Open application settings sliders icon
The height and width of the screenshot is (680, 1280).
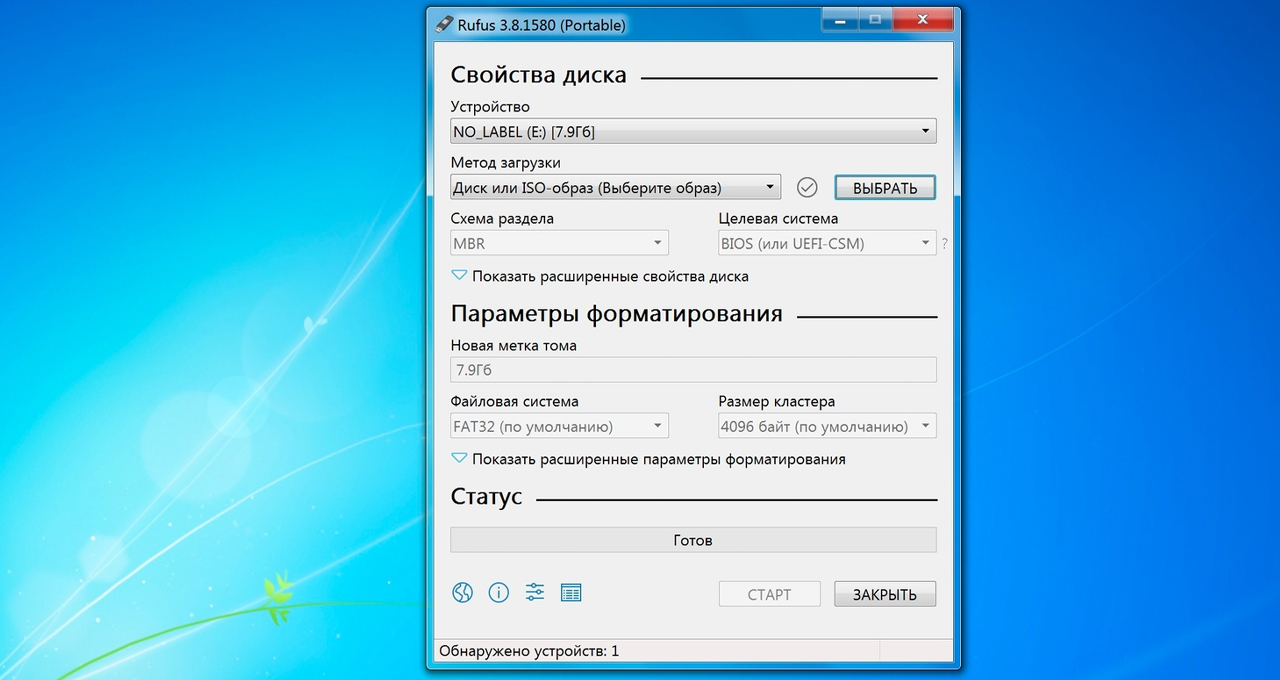pyautogui.click(x=535, y=593)
